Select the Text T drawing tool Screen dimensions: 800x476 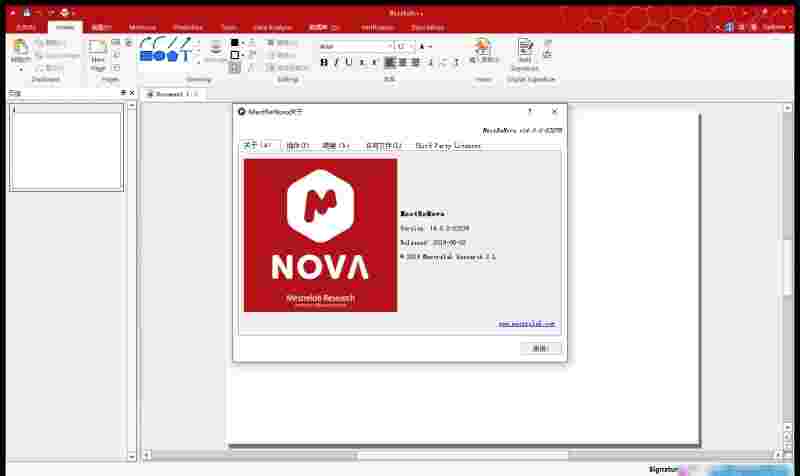click(186, 56)
